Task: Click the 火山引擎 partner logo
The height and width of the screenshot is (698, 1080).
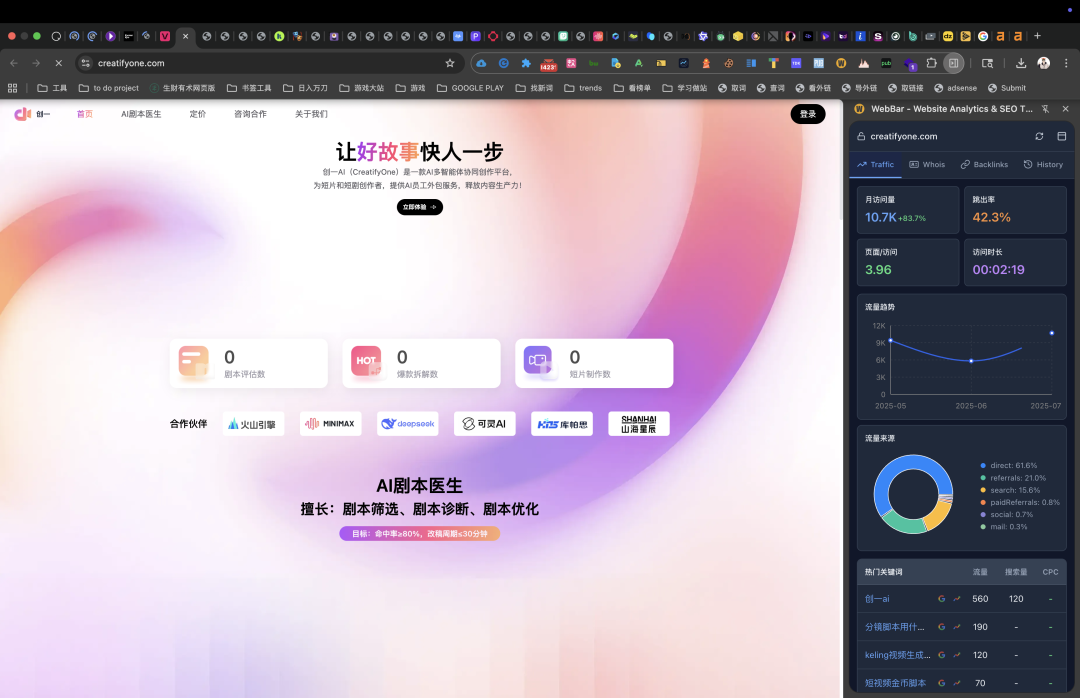Action: [x=253, y=424]
